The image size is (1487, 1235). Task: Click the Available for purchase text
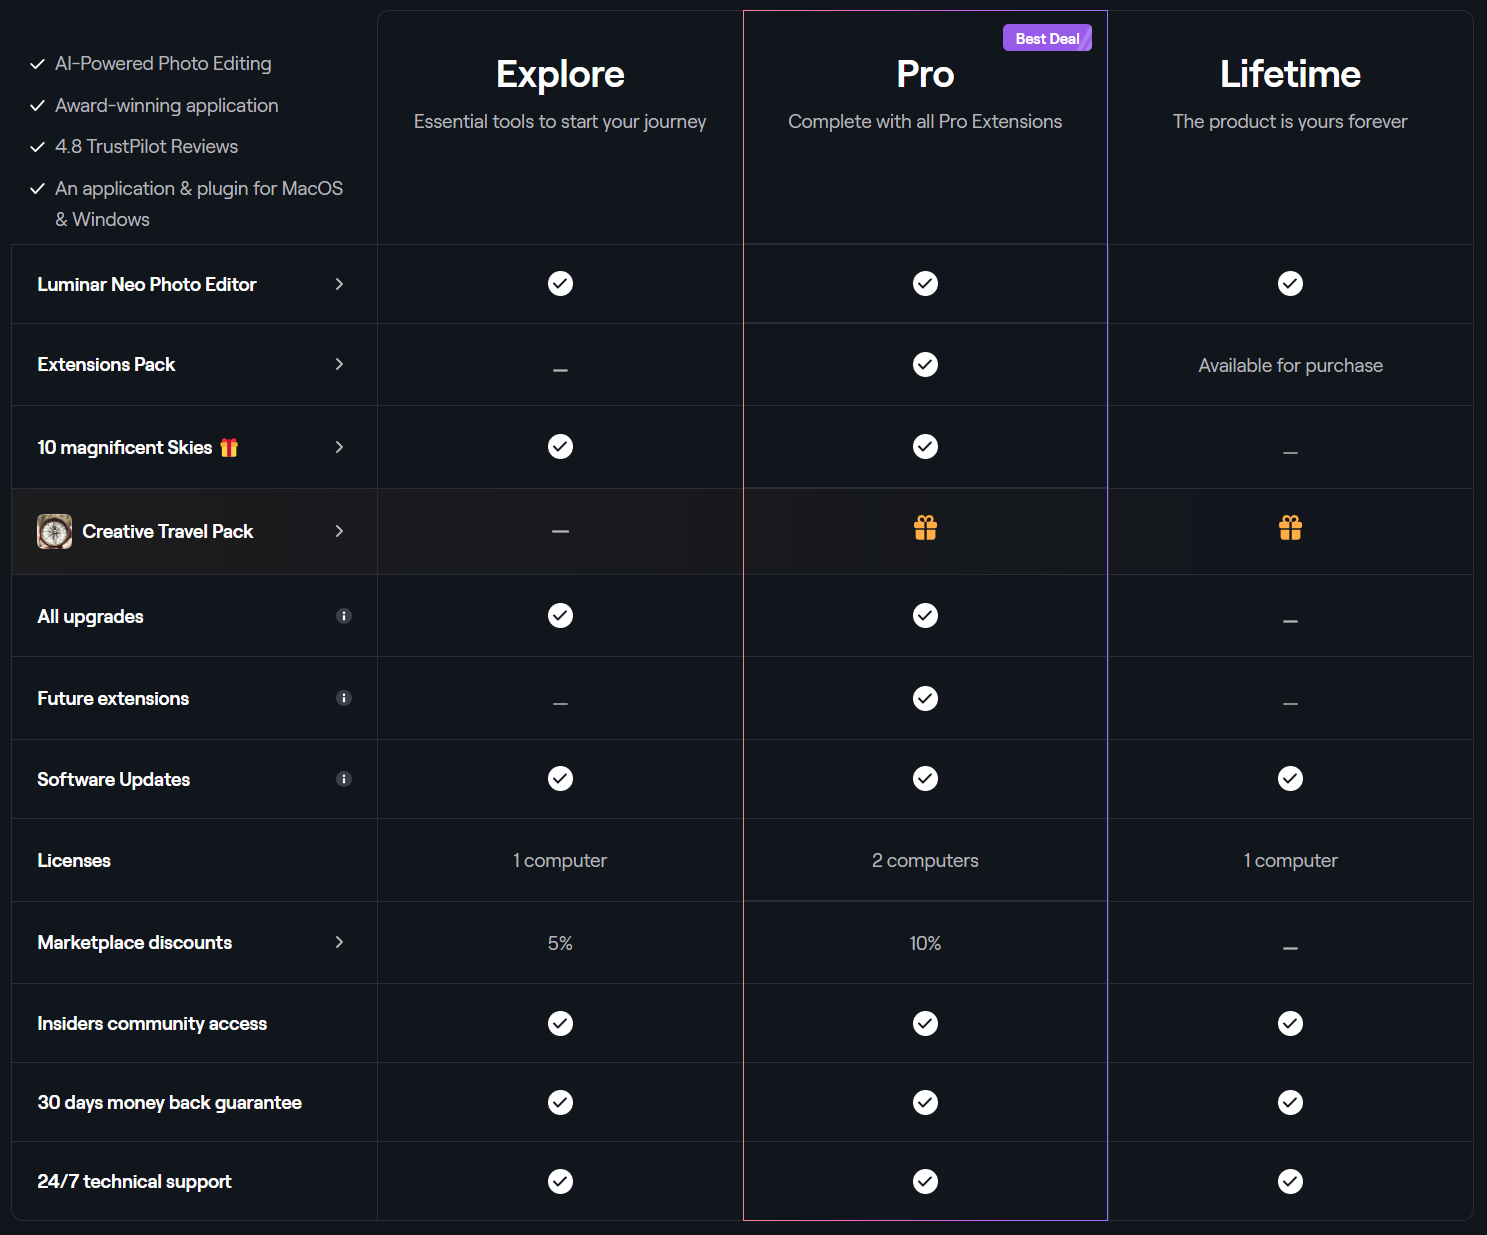click(1290, 366)
